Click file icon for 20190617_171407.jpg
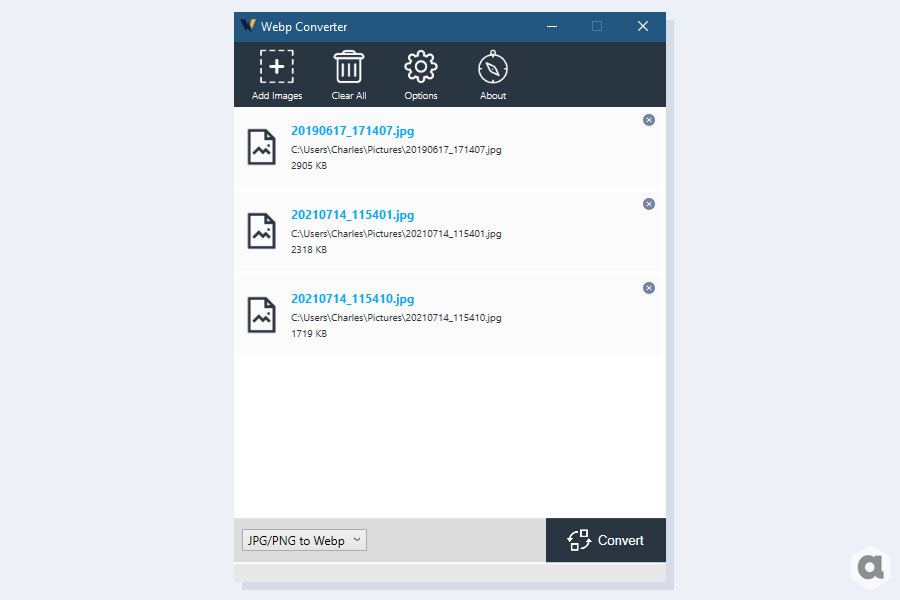 pos(261,147)
